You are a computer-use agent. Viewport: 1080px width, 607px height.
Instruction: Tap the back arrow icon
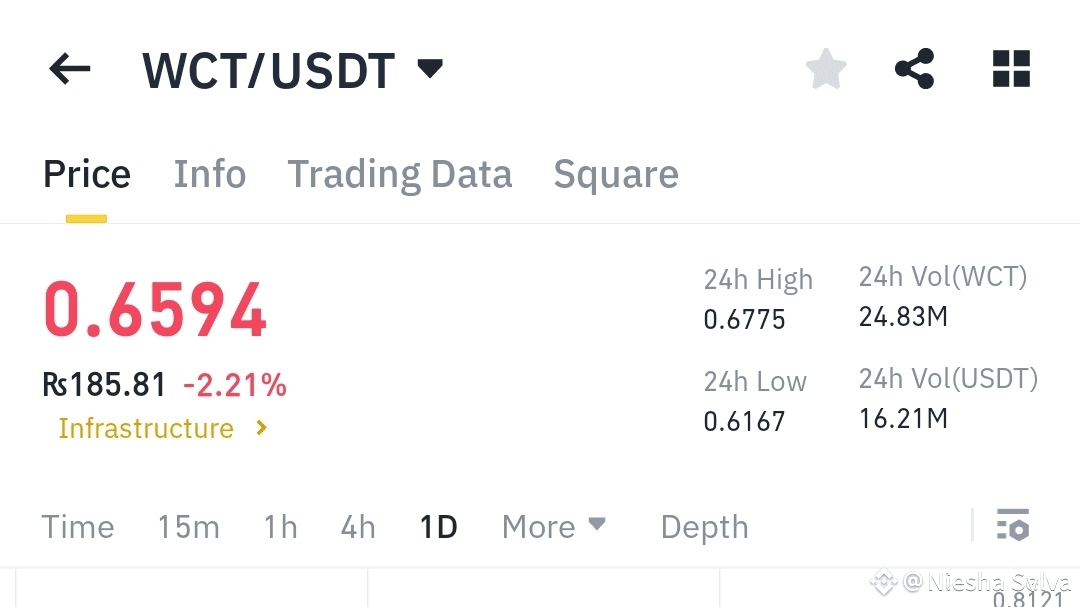tap(69, 70)
